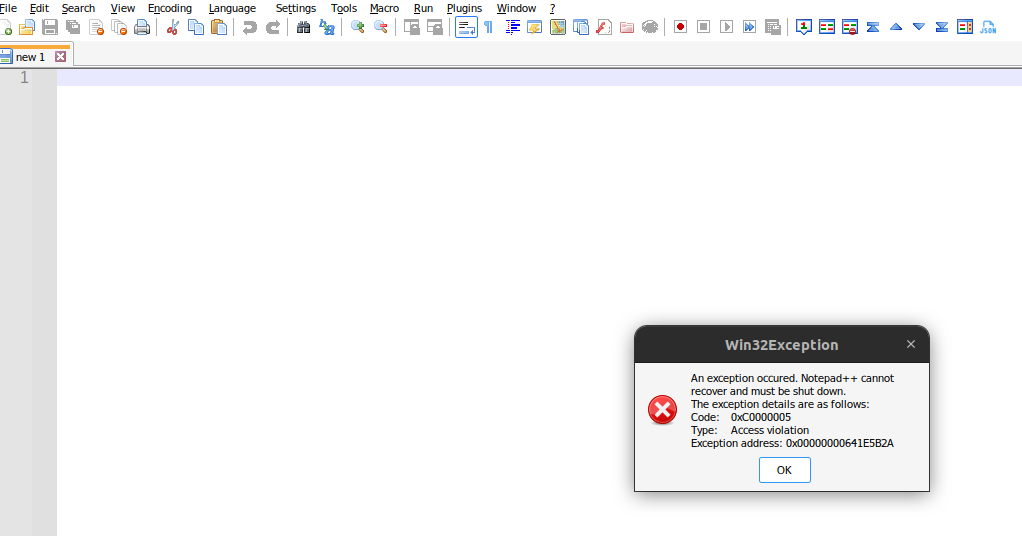The height and width of the screenshot is (536, 1022).
Task: Open a file with the folder icon
Action: coord(27,27)
